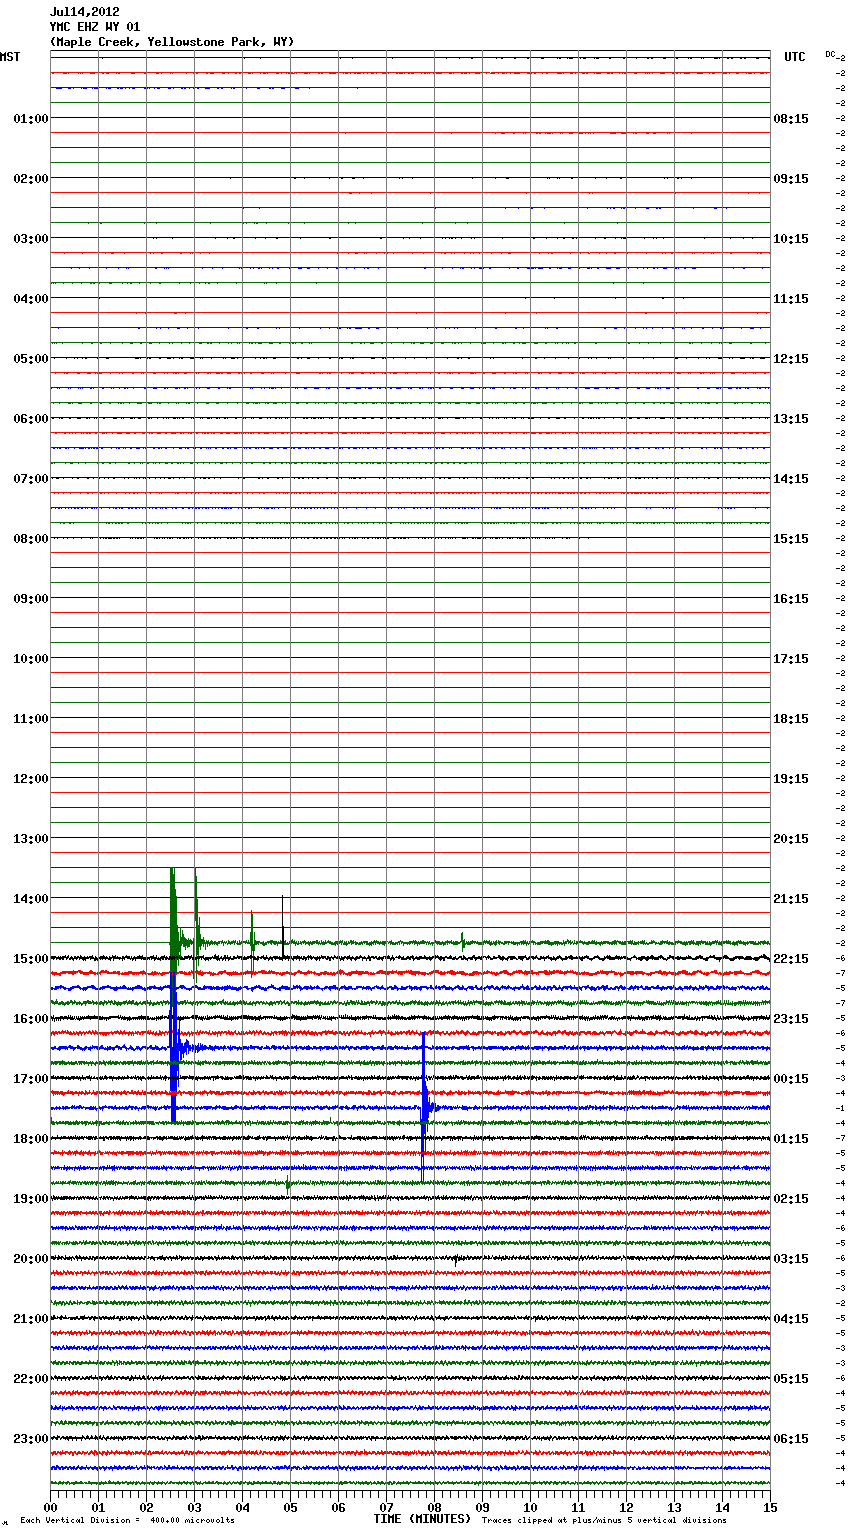Viewport: 850px width, 1534px height.
Task: Select the 05:00 MST time label
Action: point(31,359)
